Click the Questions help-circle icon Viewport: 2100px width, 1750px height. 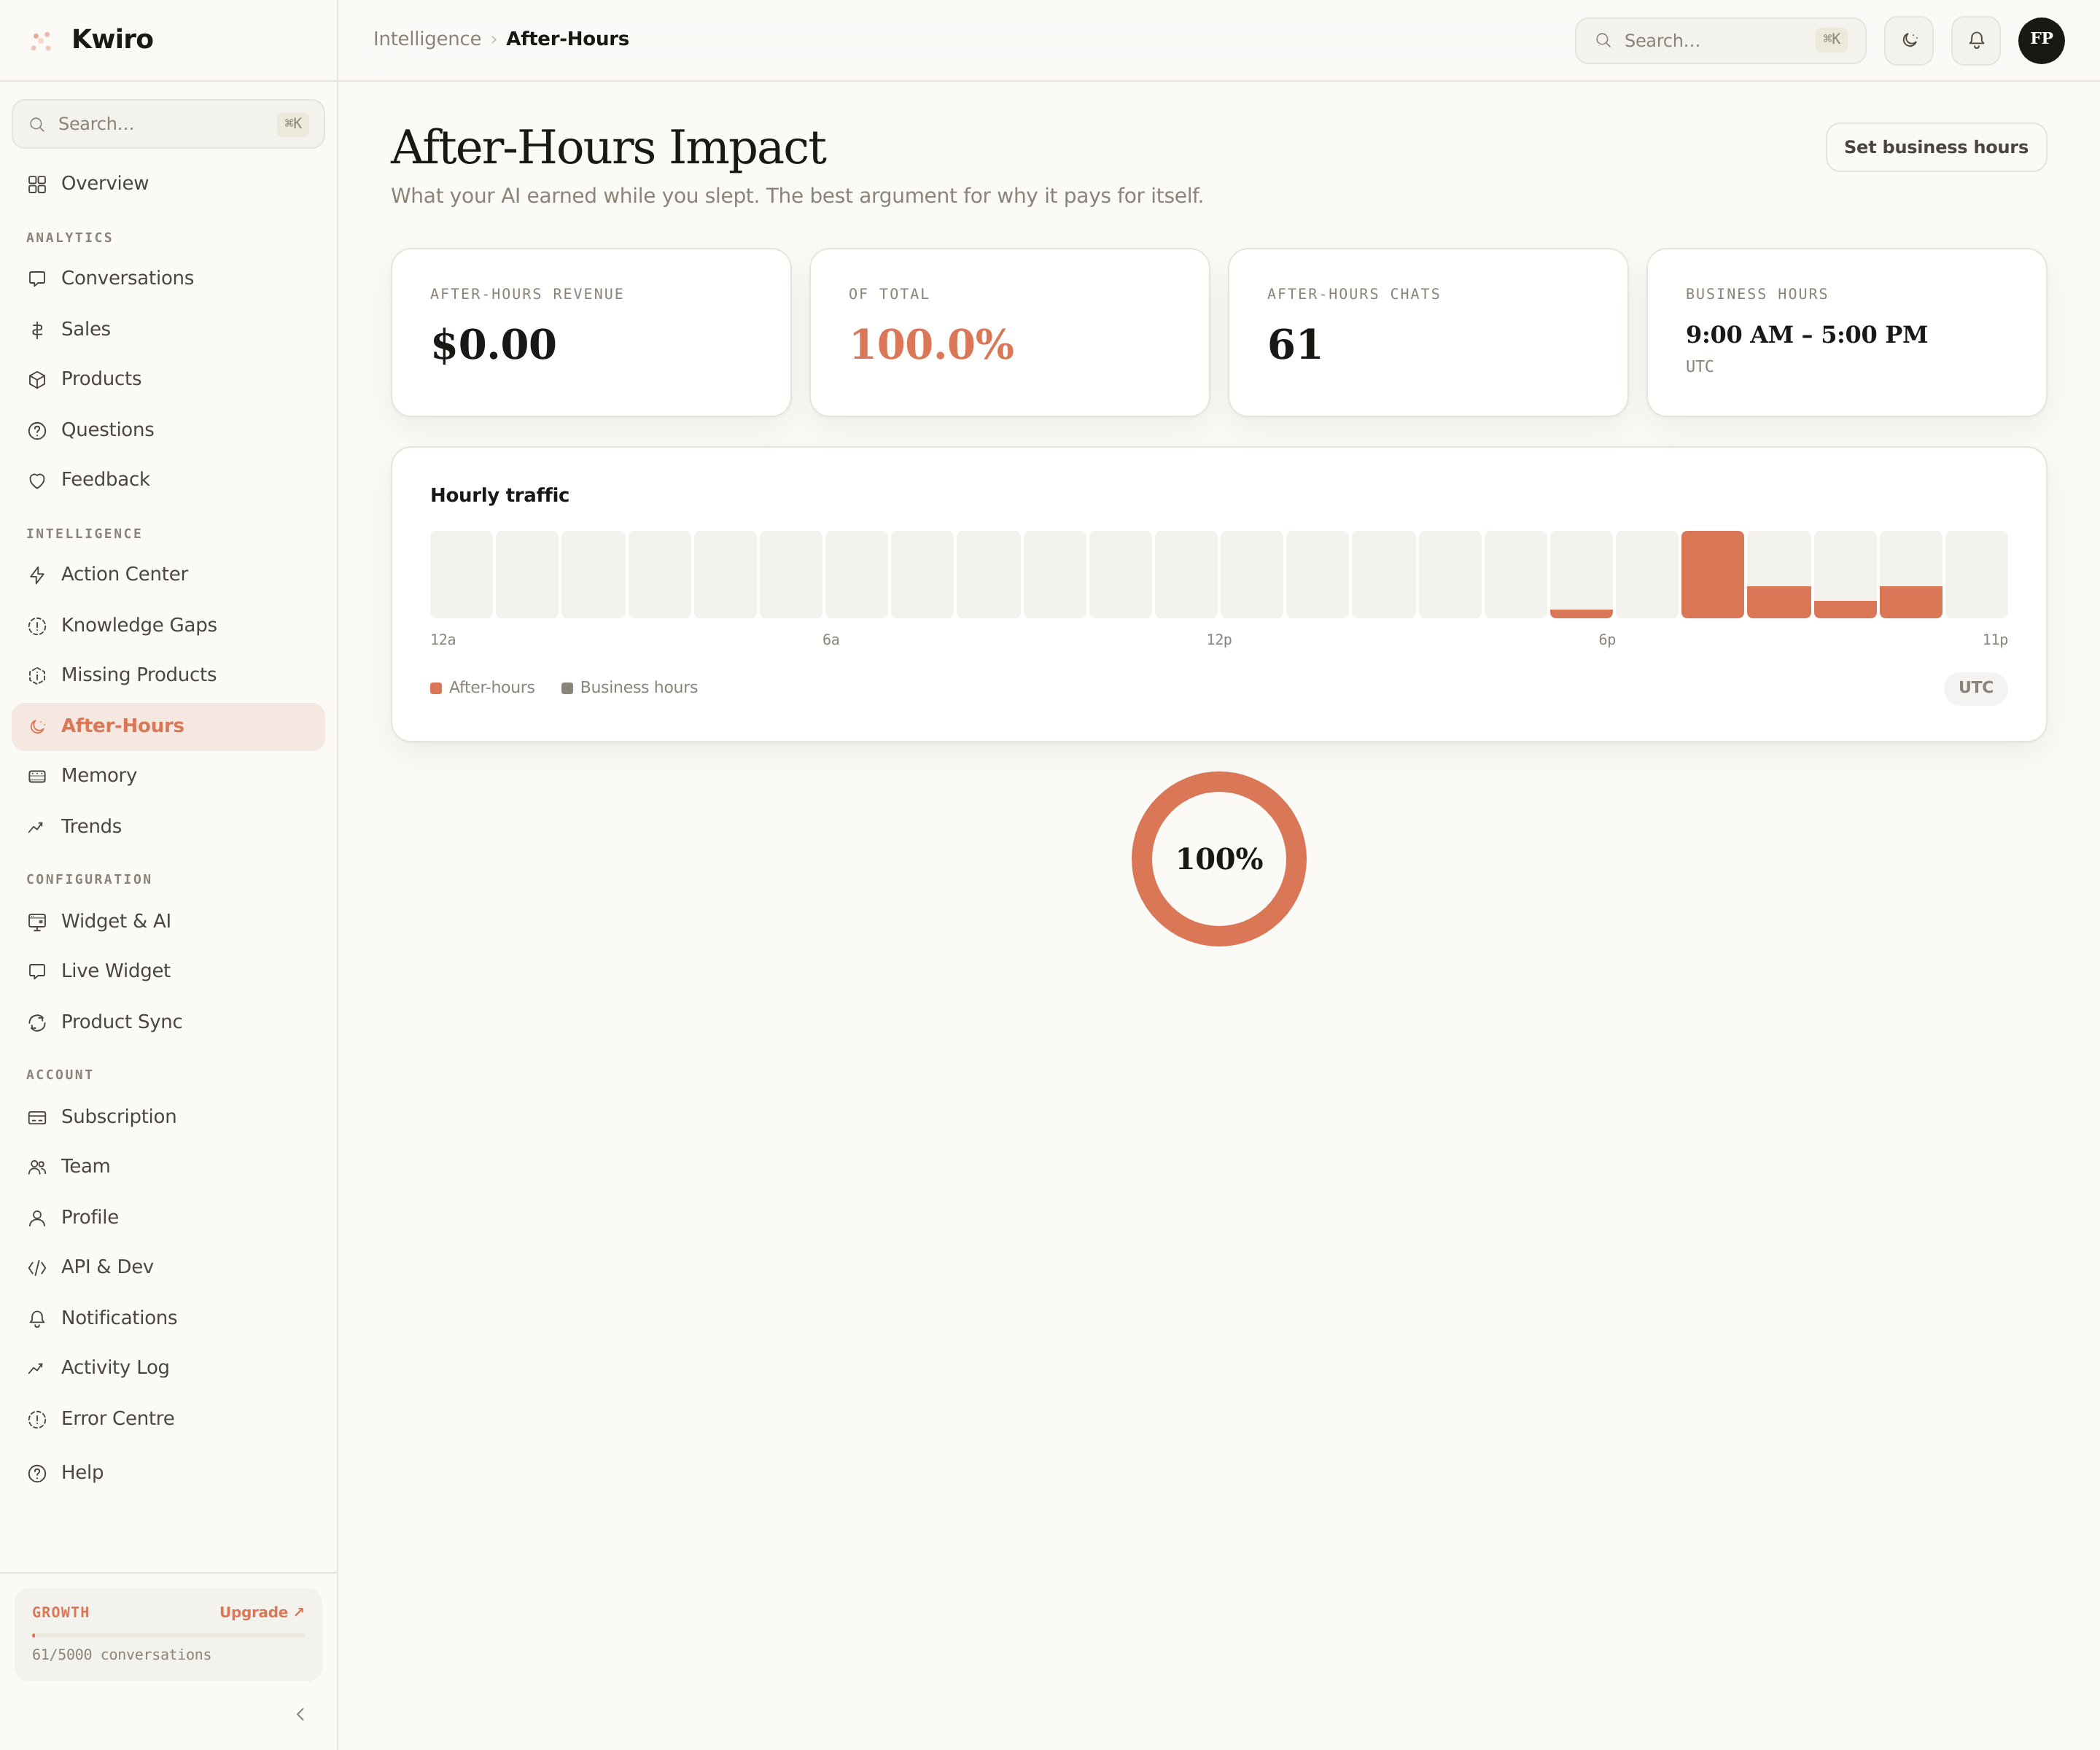(37, 431)
